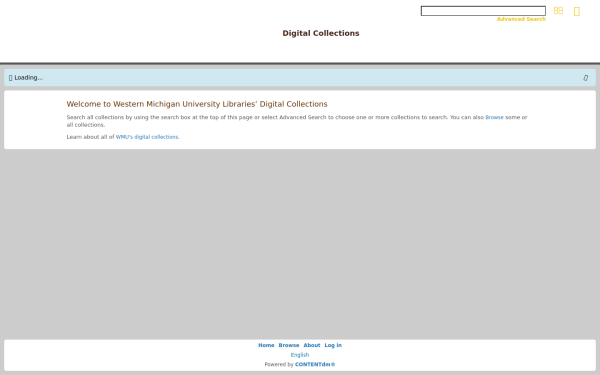Open the CONTENTdm link

(x=315, y=364)
